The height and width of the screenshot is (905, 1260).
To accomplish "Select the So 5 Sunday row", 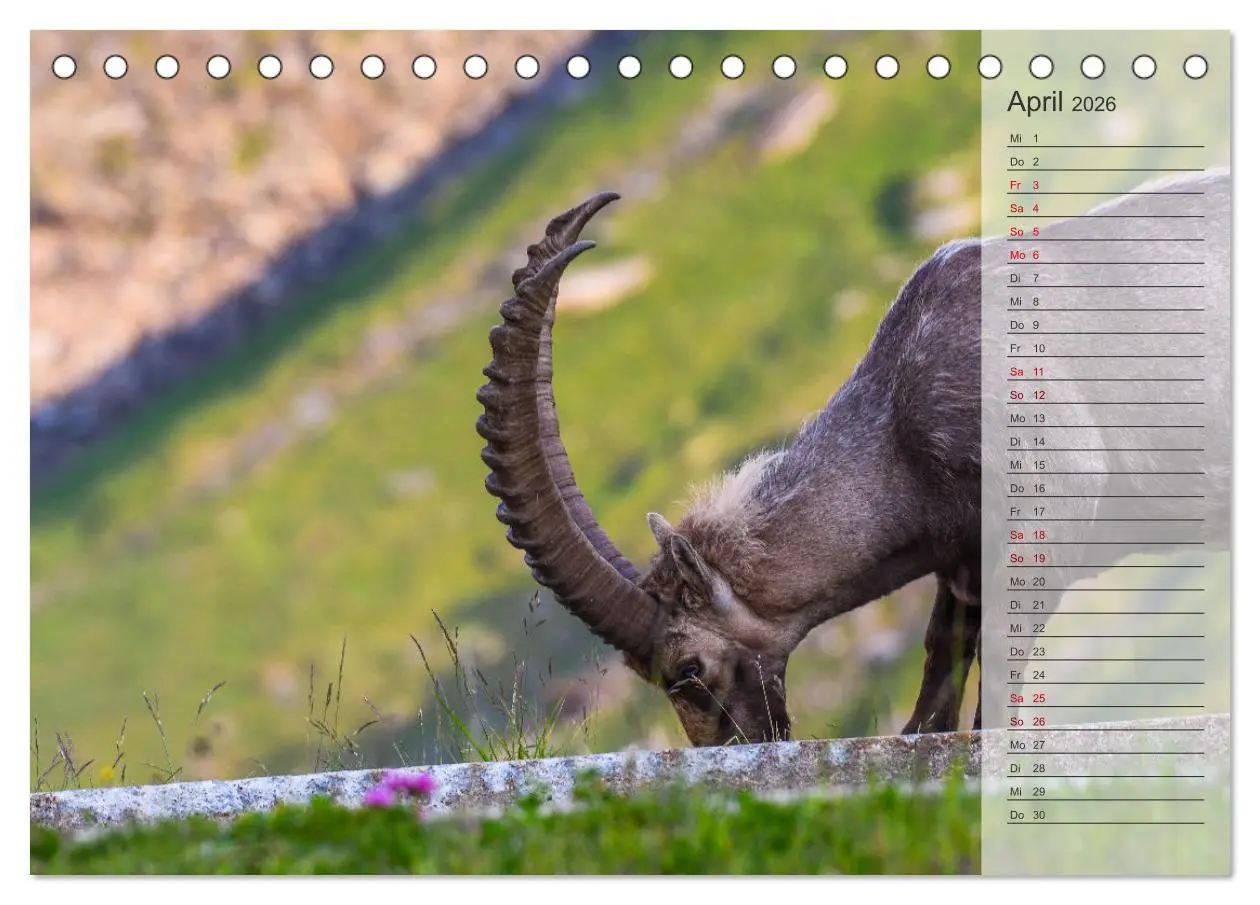I will click(x=1105, y=231).
